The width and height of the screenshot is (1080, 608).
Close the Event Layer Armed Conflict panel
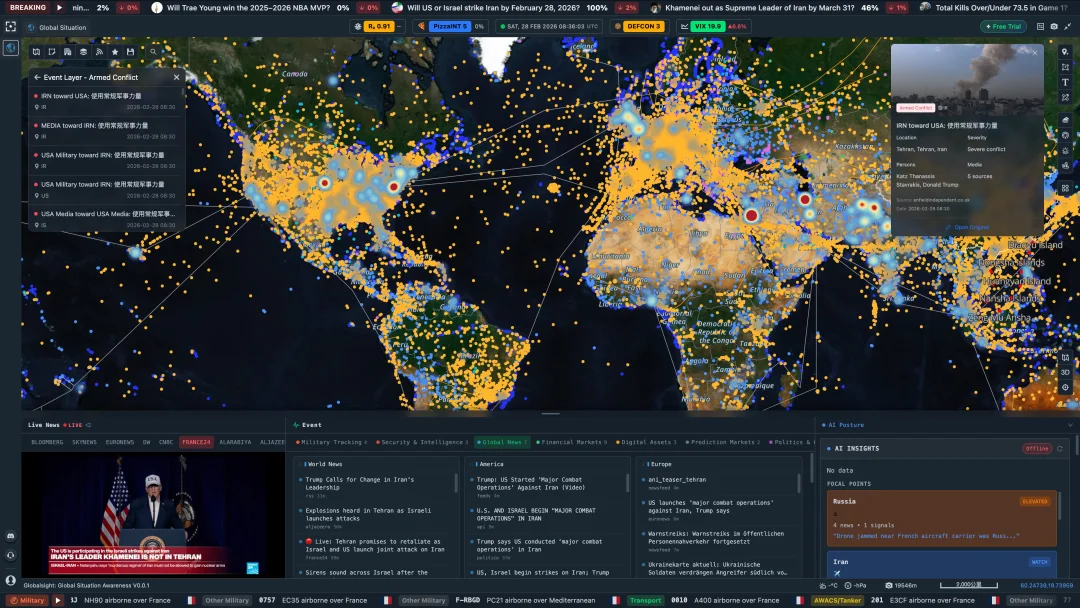[x=177, y=77]
